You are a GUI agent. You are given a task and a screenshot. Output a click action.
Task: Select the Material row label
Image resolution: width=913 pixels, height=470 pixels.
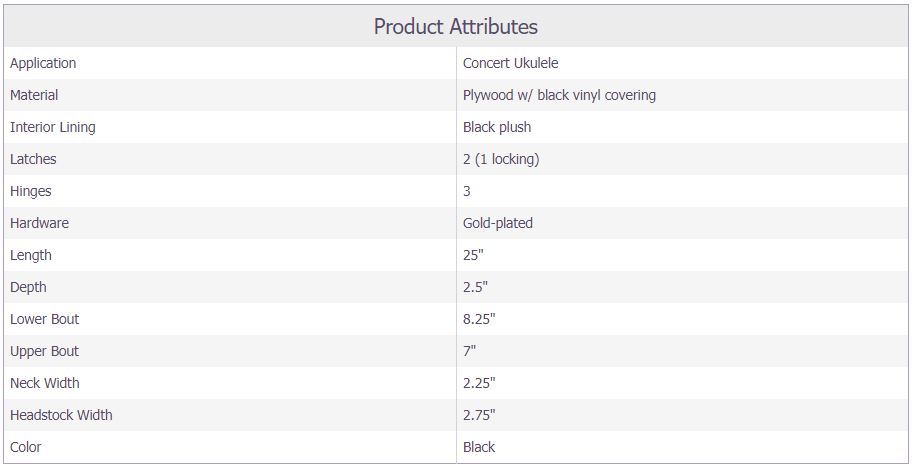[34, 95]
